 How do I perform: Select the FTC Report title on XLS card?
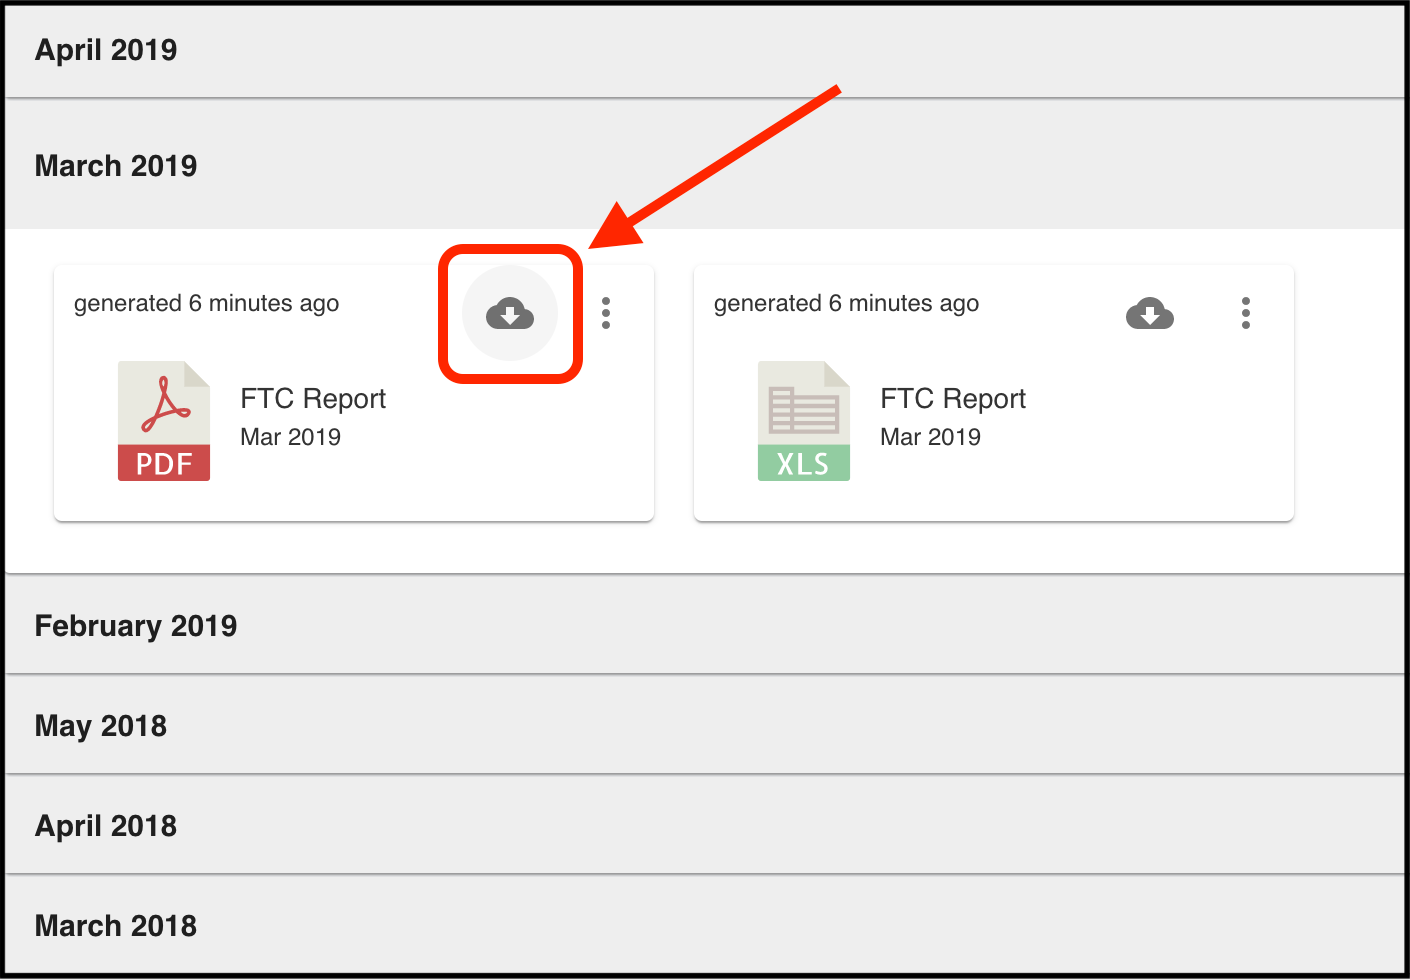pos(953,399)
